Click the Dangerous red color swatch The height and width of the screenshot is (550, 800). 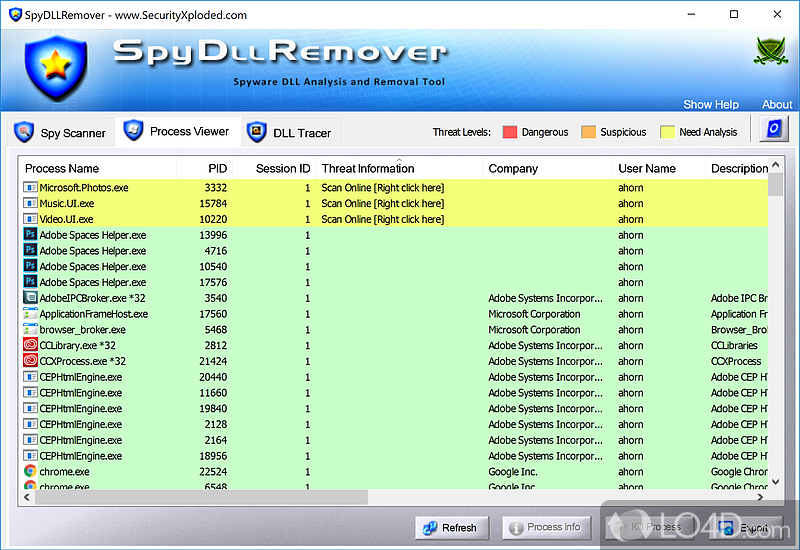pos(510,132)
